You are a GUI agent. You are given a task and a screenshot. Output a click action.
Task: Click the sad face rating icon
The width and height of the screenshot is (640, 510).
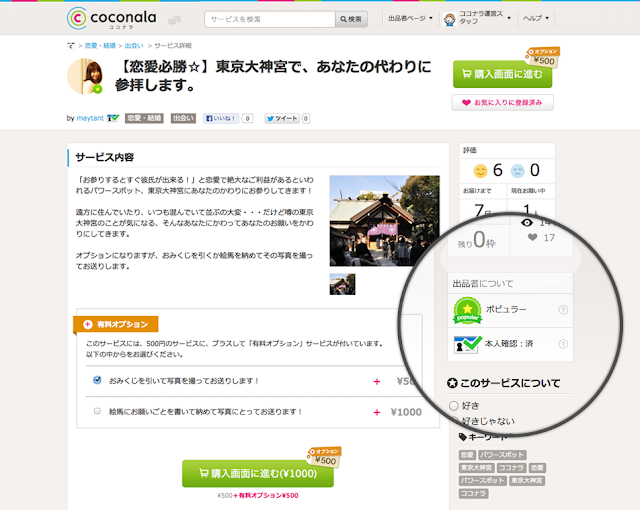[518, 171]
